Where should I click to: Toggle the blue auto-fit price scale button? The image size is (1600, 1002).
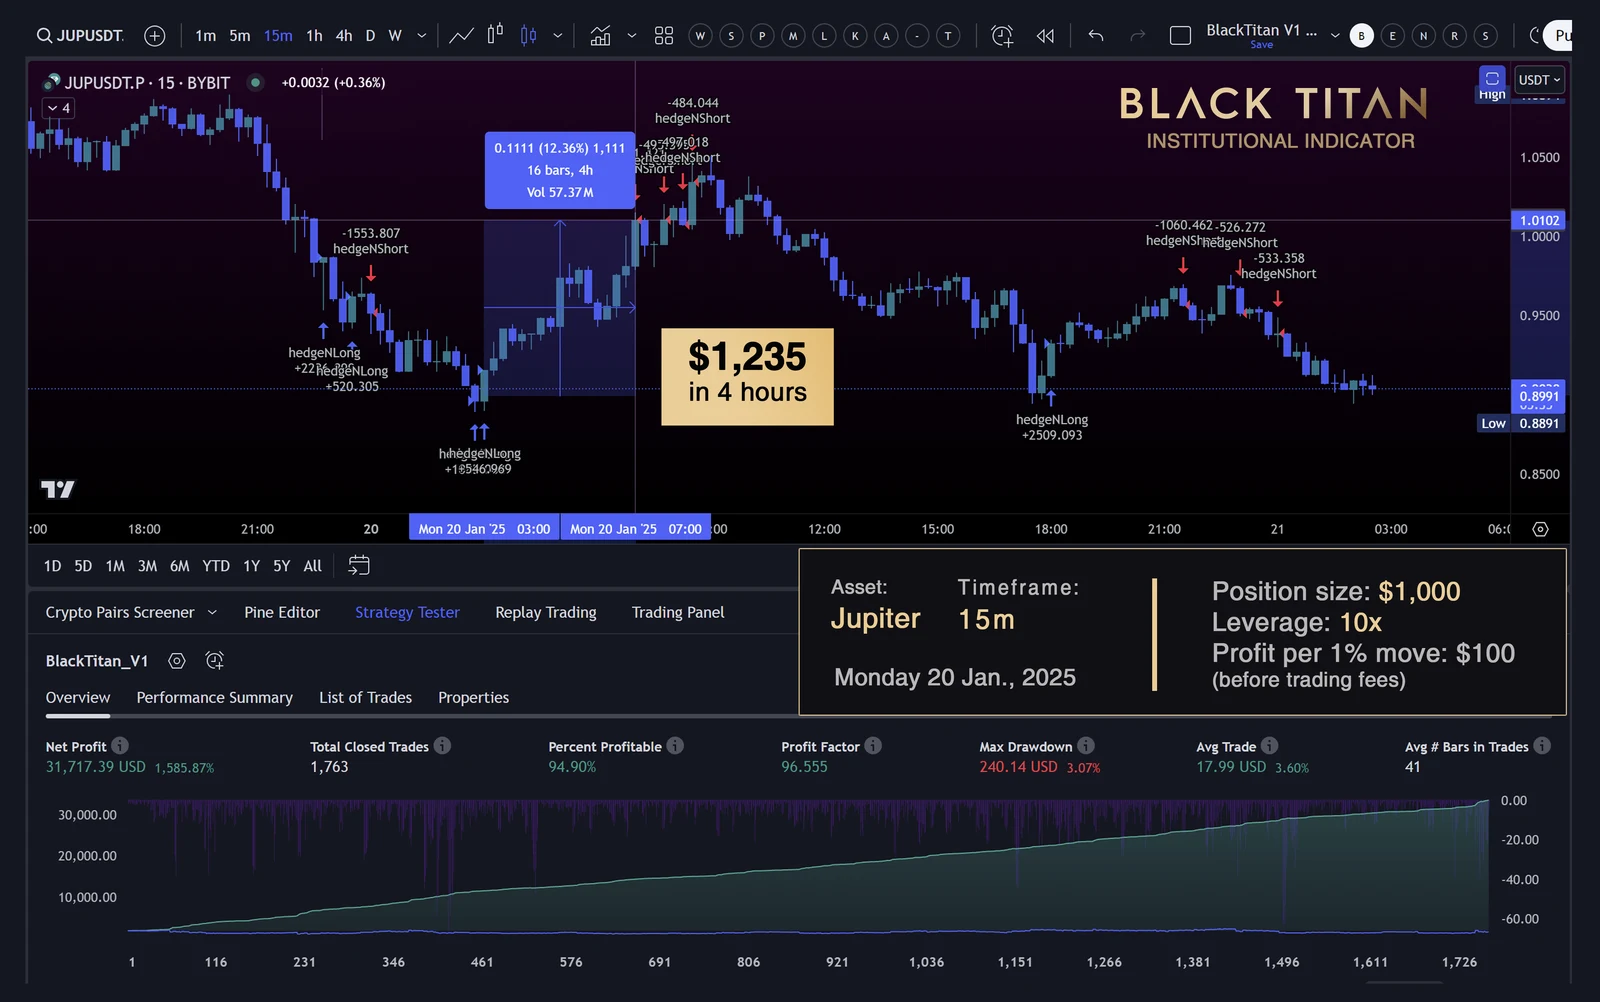pyautogui.click(x=1492, y=78)
